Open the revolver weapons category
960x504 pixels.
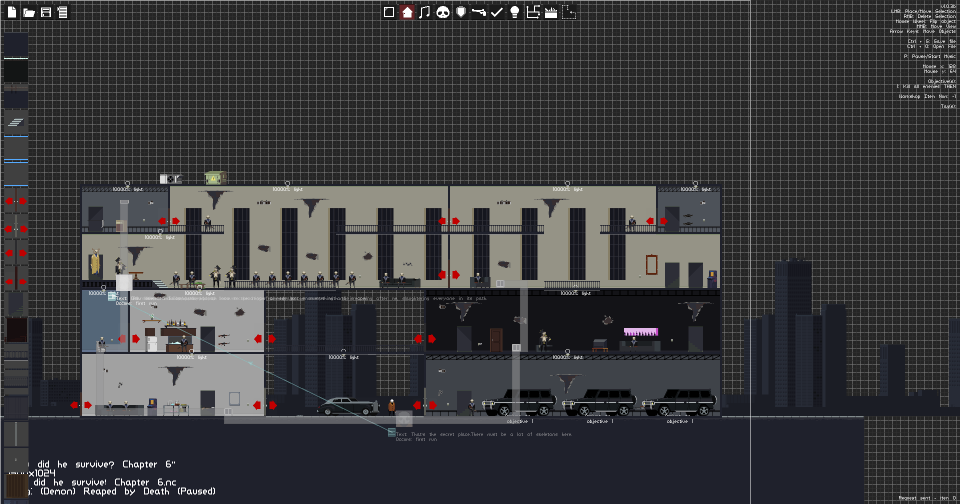point(479,12)
